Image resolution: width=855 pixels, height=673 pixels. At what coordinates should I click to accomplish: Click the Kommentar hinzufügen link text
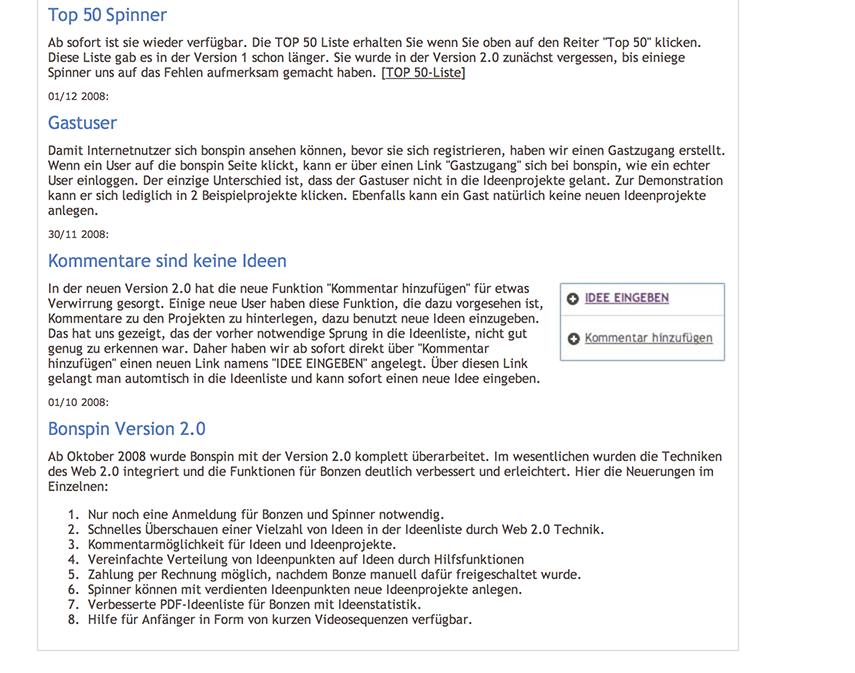click(648, 338)
